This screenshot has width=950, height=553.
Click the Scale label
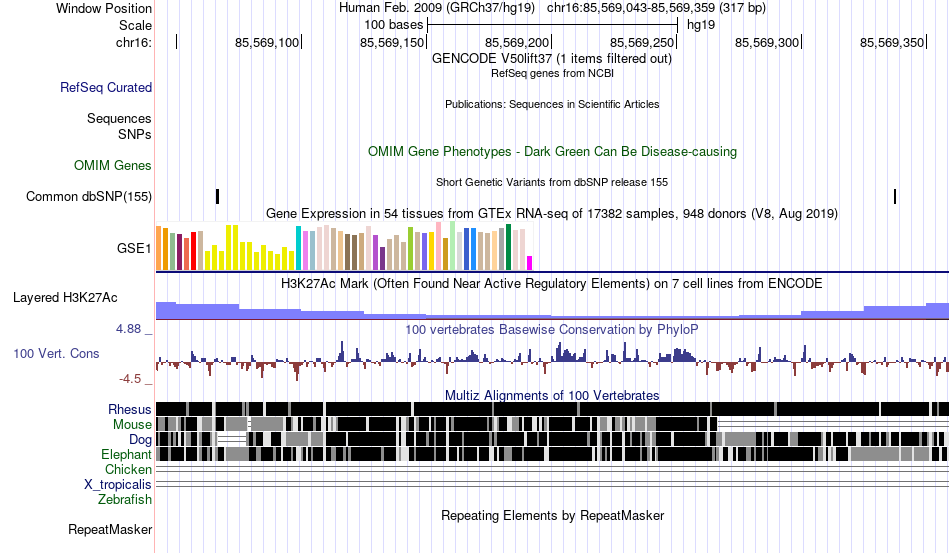coord(135,25)
